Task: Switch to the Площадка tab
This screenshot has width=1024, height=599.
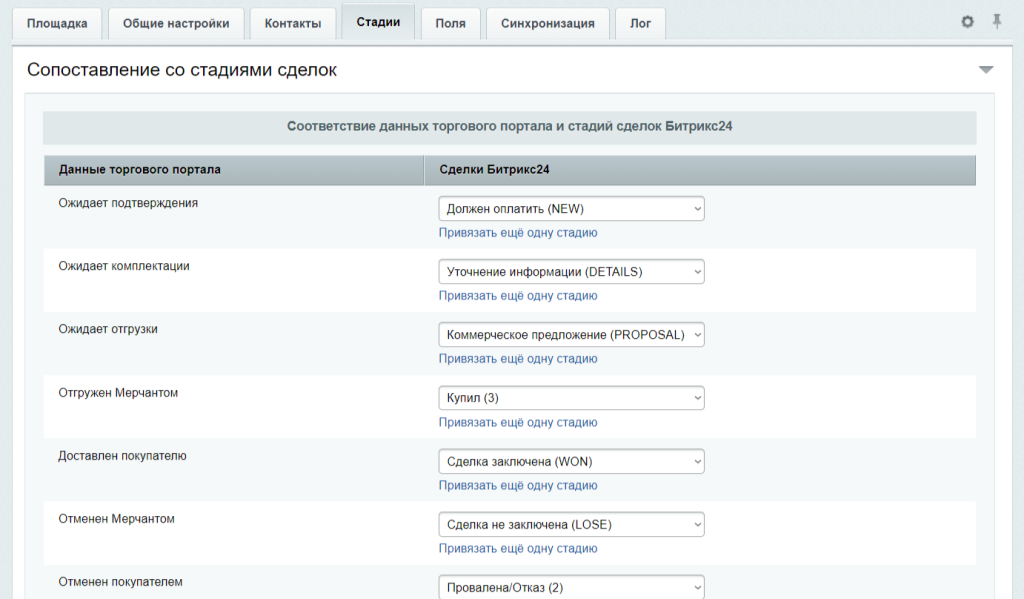Action: click(57, 24)
